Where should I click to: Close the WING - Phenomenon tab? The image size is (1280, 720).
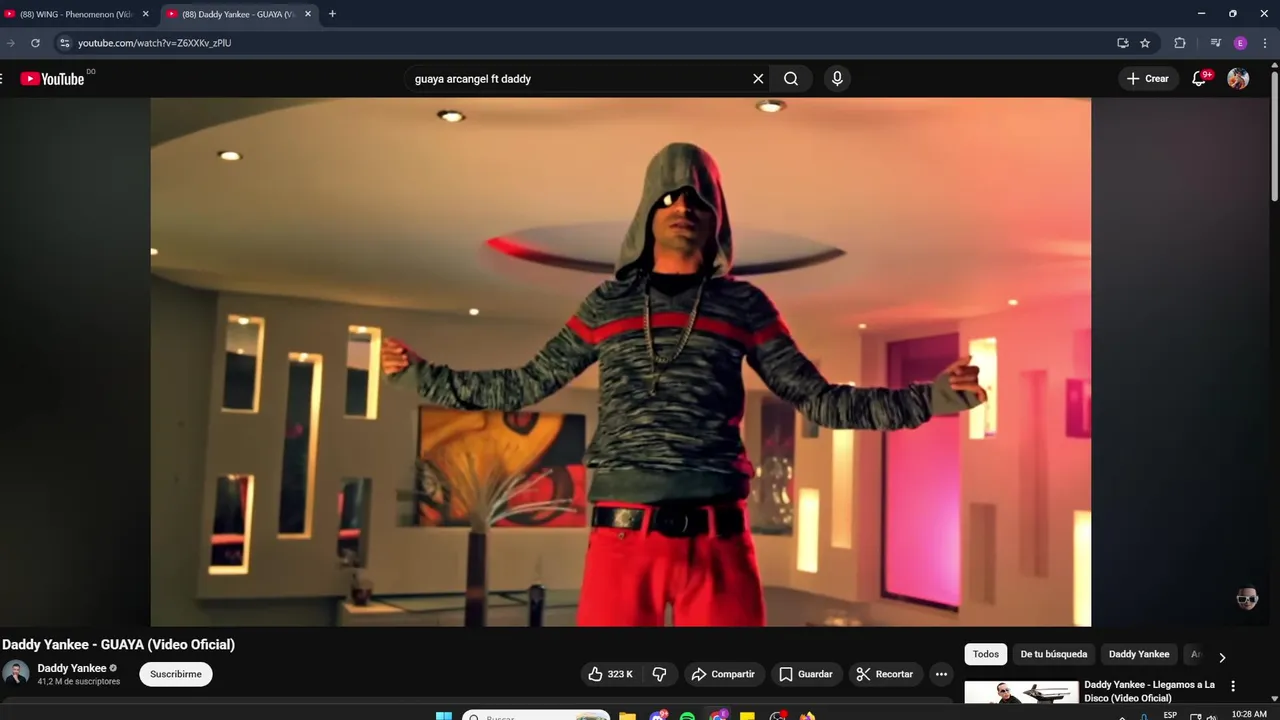145,14
